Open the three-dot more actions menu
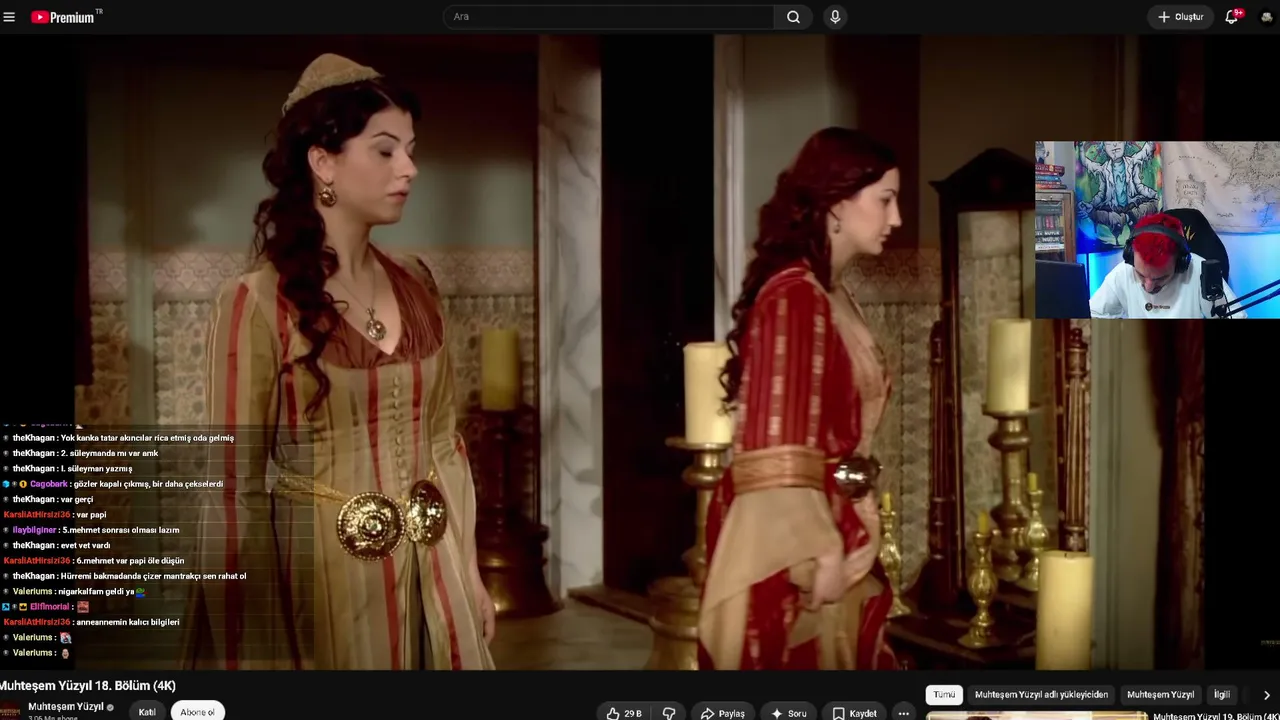1280x720 pixels. pos(904,713)
